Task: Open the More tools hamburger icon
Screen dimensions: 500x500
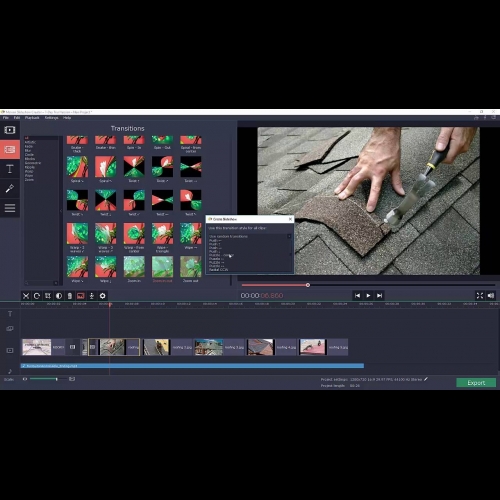Action: click(x=10, y=208)
